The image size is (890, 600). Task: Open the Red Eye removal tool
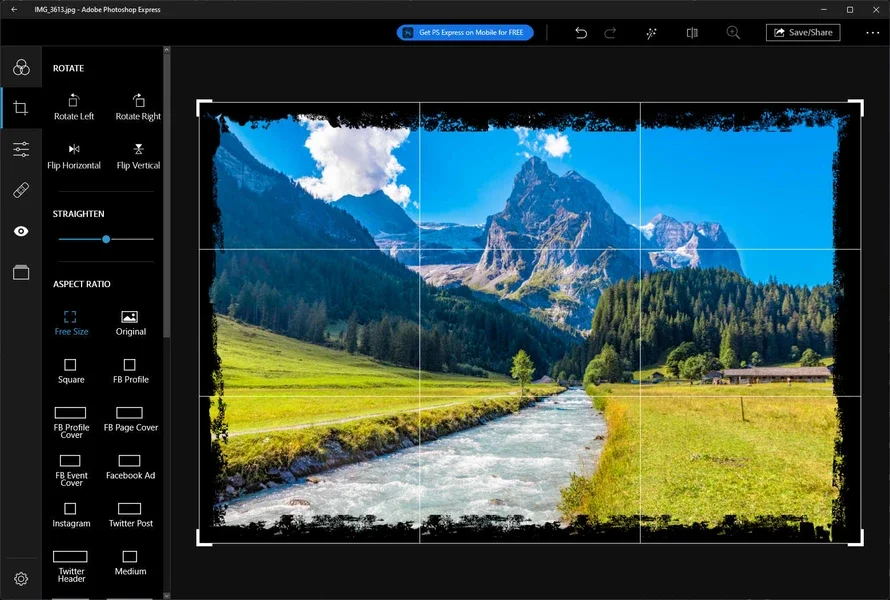point(21,230)
